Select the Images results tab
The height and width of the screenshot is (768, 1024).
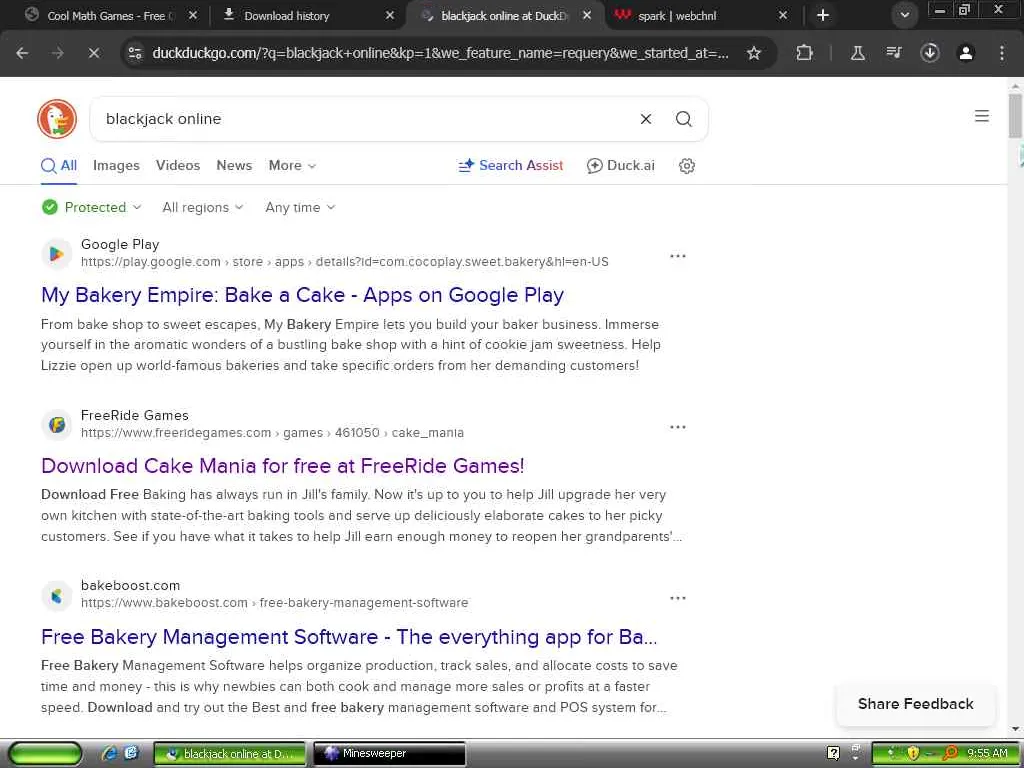116,166
